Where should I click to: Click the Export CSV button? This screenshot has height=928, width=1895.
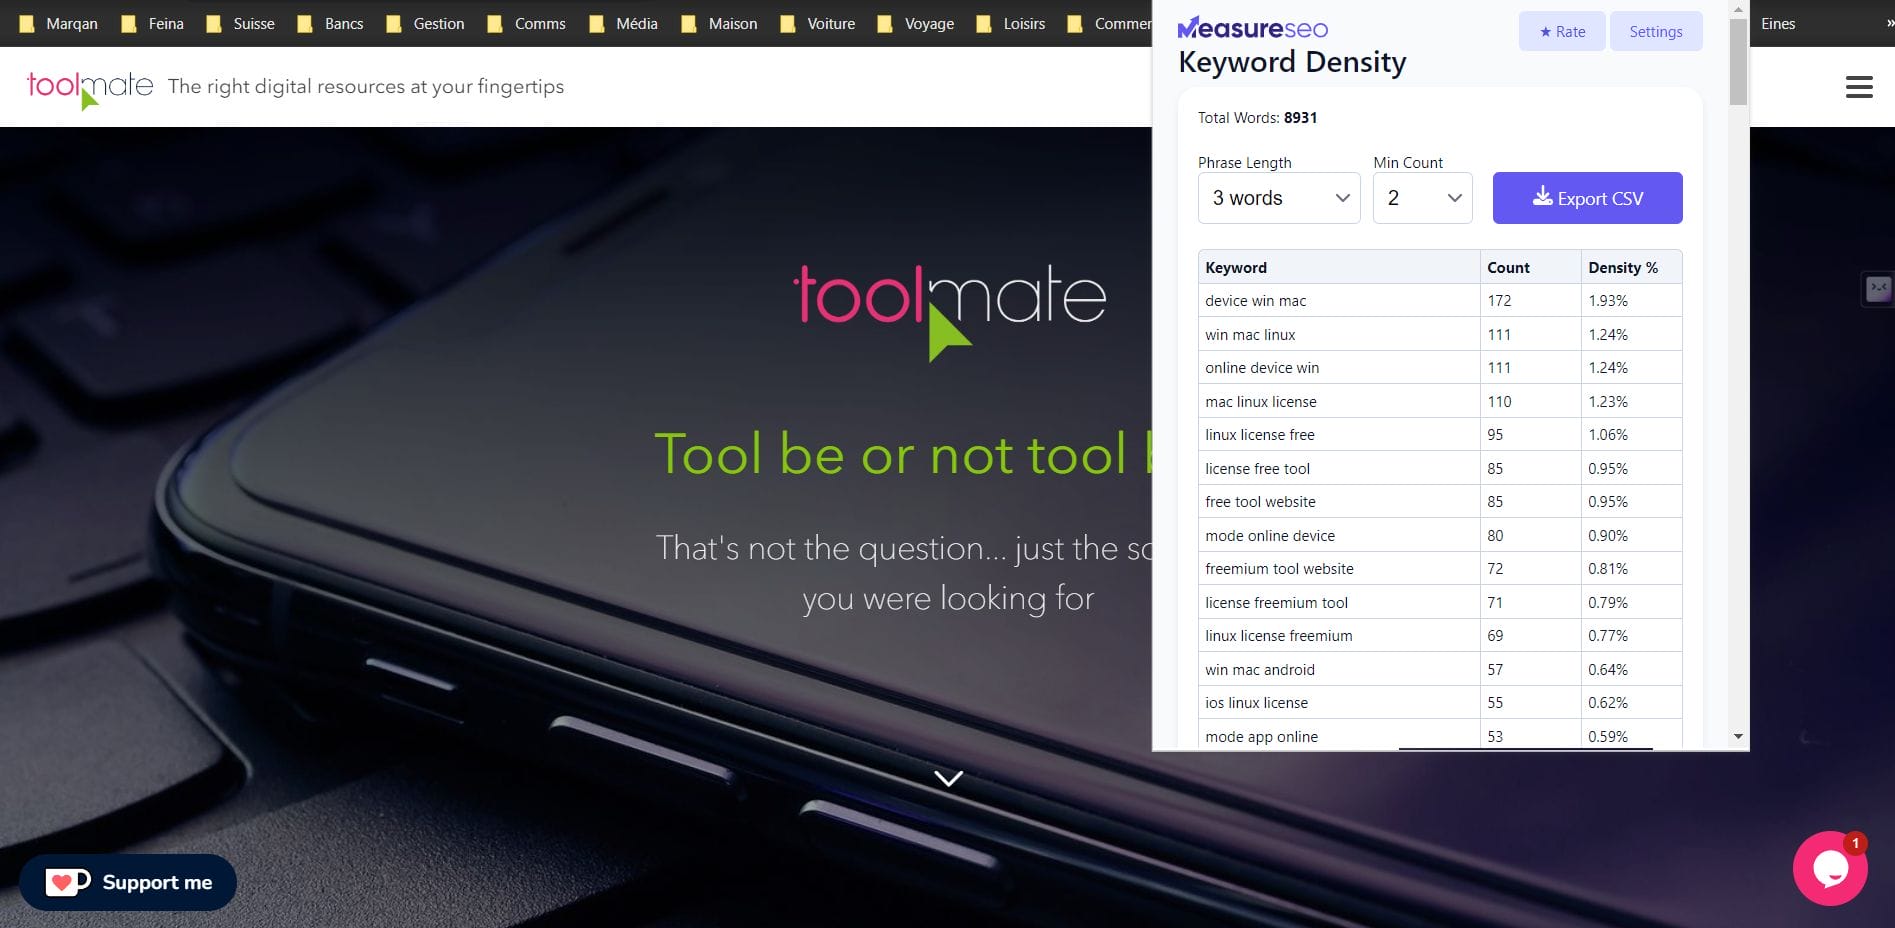click(x=1588, y=197)
